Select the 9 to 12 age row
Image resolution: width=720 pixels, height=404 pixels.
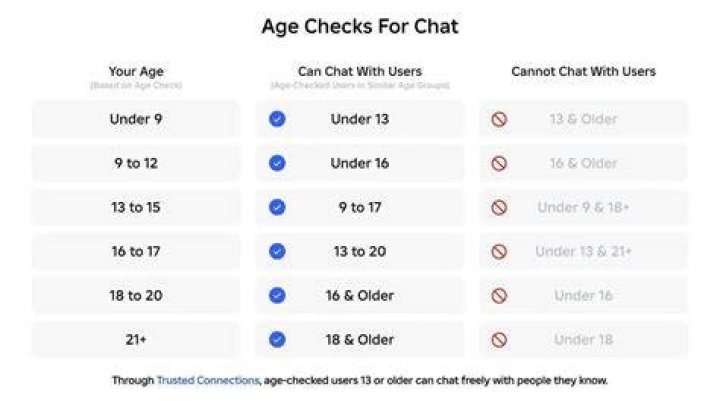[136, 163]
